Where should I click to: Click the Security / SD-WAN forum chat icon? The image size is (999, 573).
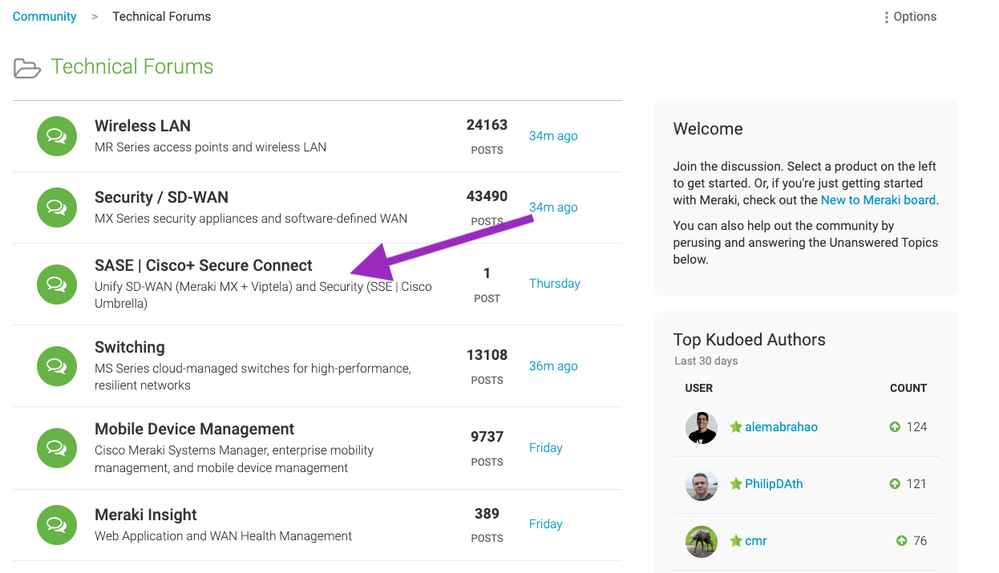tap(56, 208)
